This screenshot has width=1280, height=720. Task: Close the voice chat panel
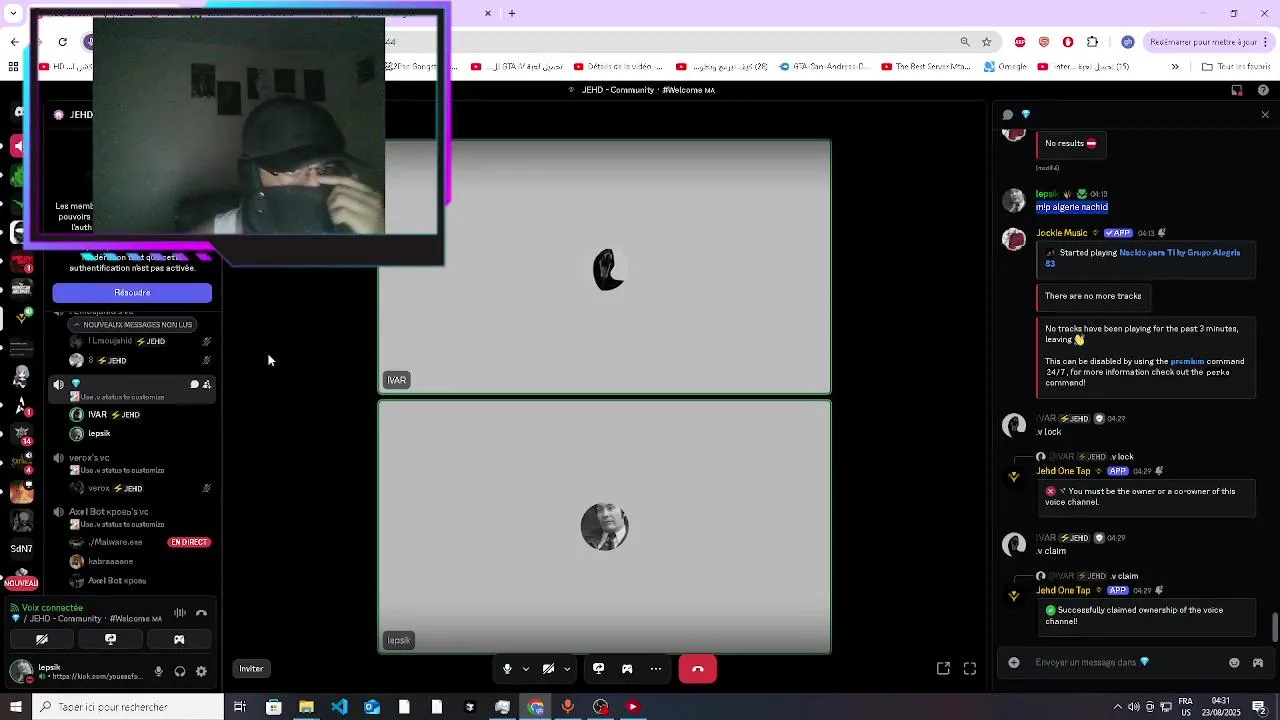1265,115
